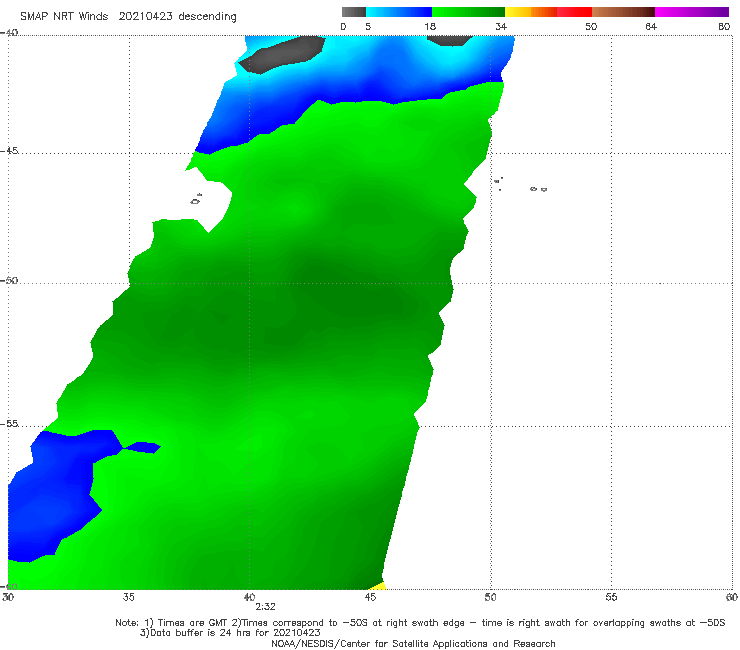Click the colorbar label '34'

tap(501, 27)
